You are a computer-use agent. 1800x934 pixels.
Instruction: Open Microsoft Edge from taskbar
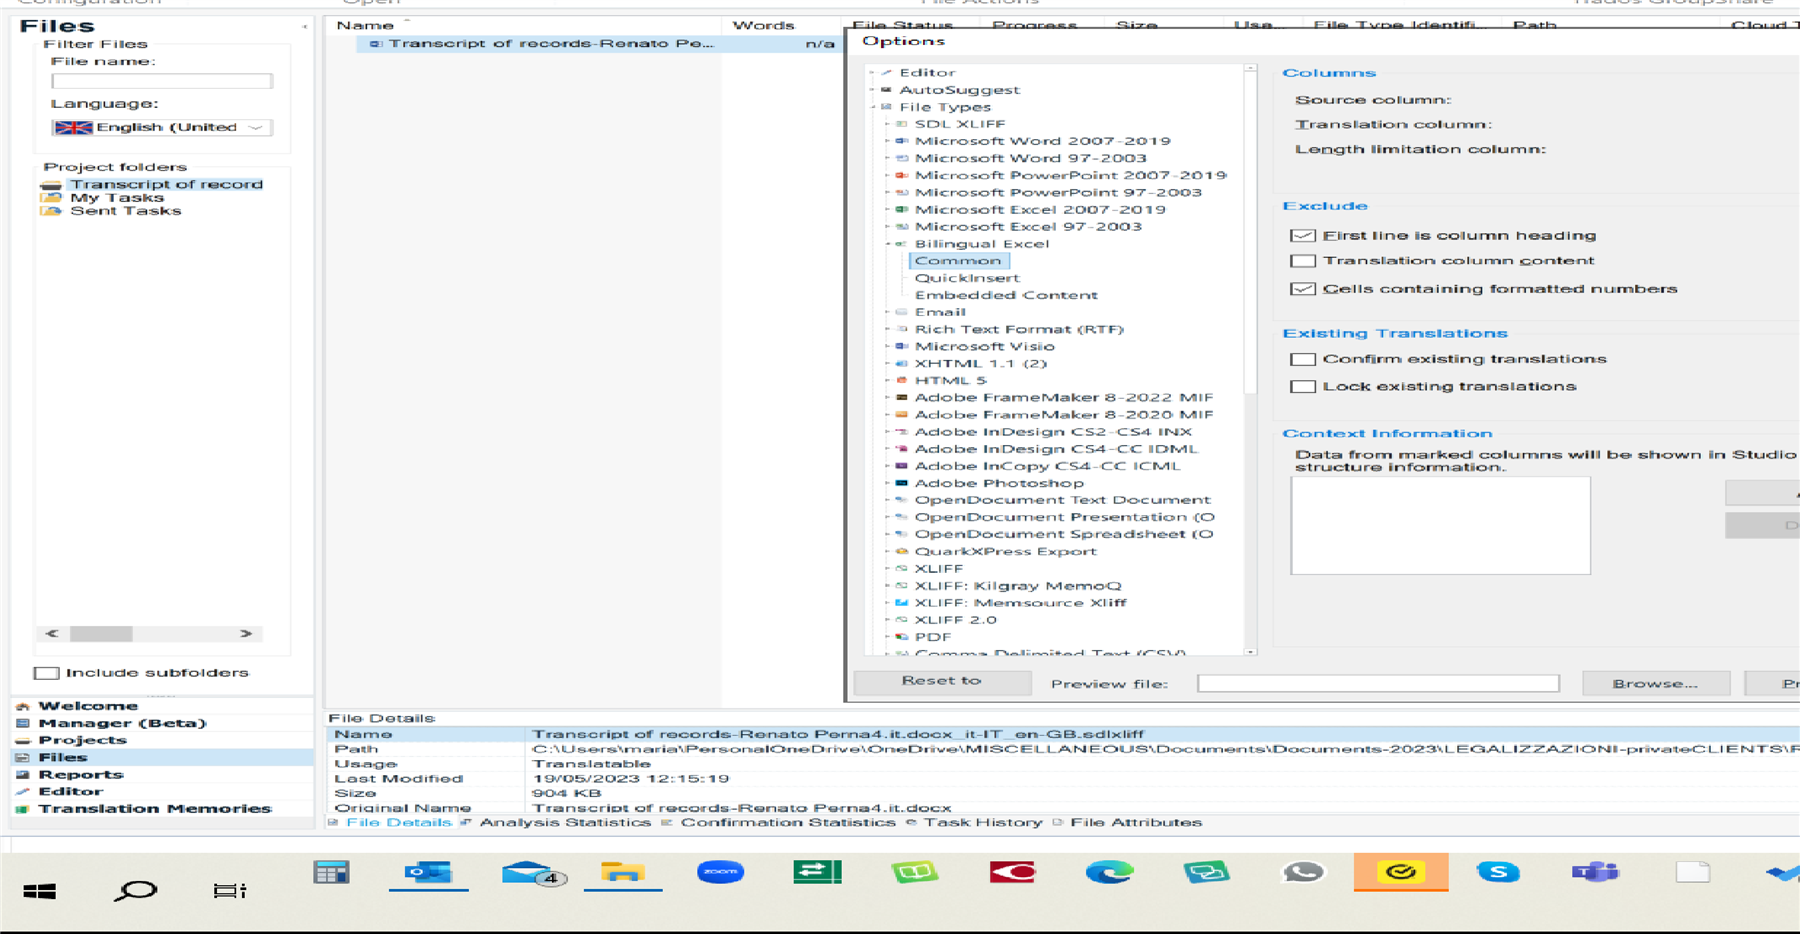tap(1109, 872)
